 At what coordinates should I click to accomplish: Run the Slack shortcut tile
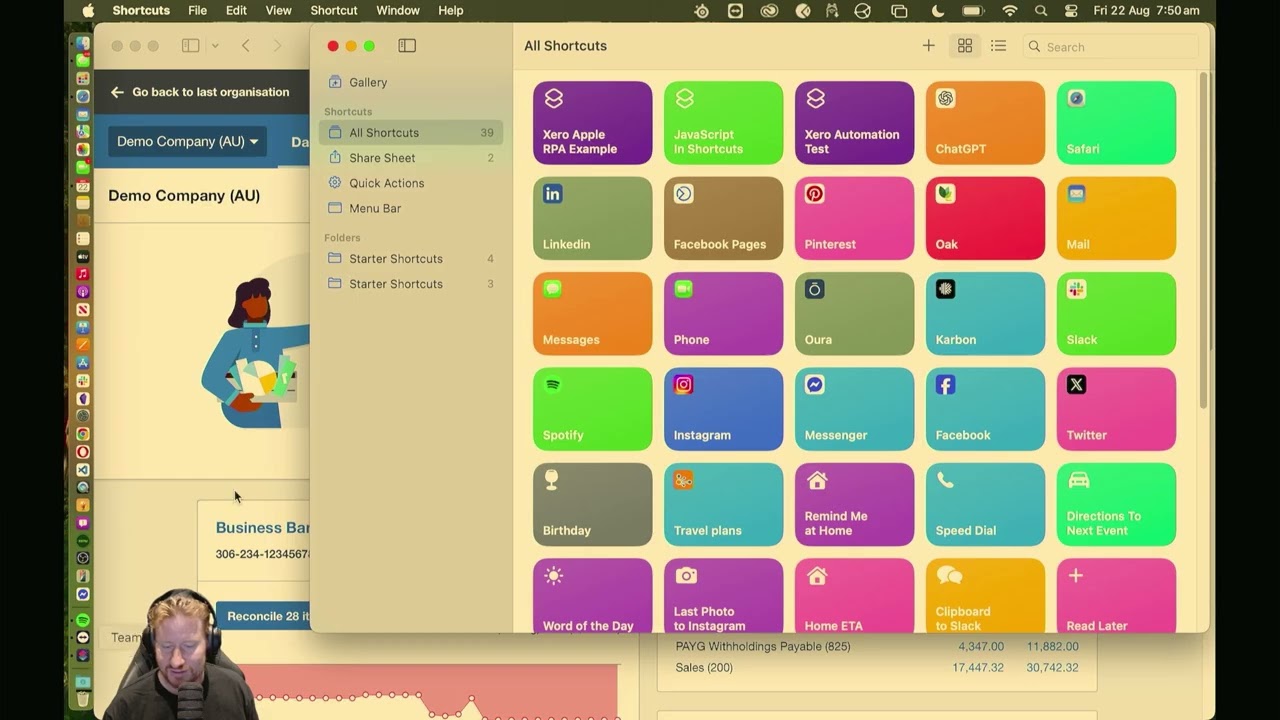coord(1116,314)
